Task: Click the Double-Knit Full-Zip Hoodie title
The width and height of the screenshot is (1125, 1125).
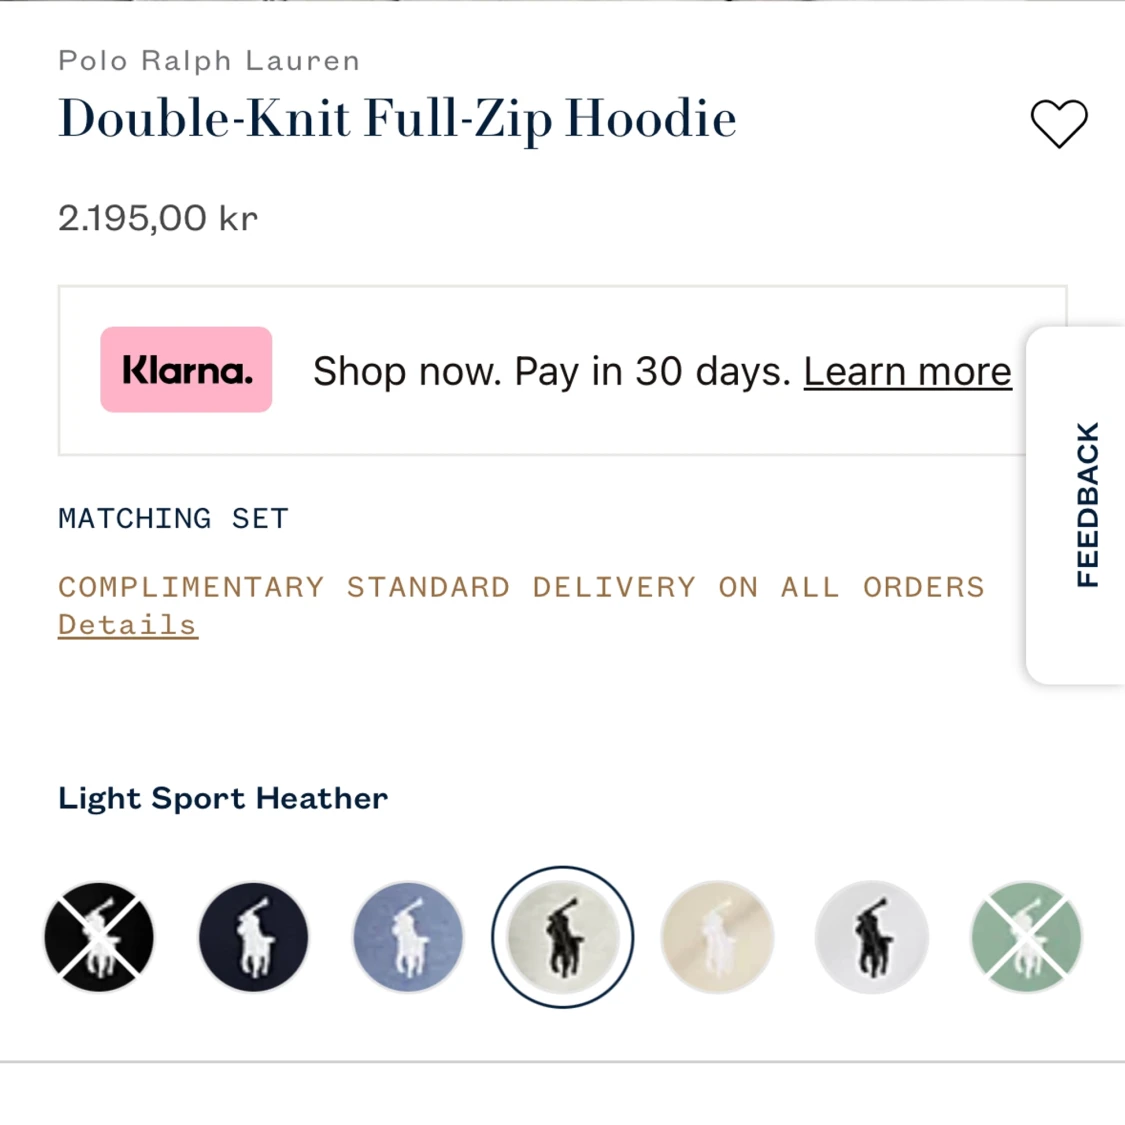Action: click(x=397, y=118)
